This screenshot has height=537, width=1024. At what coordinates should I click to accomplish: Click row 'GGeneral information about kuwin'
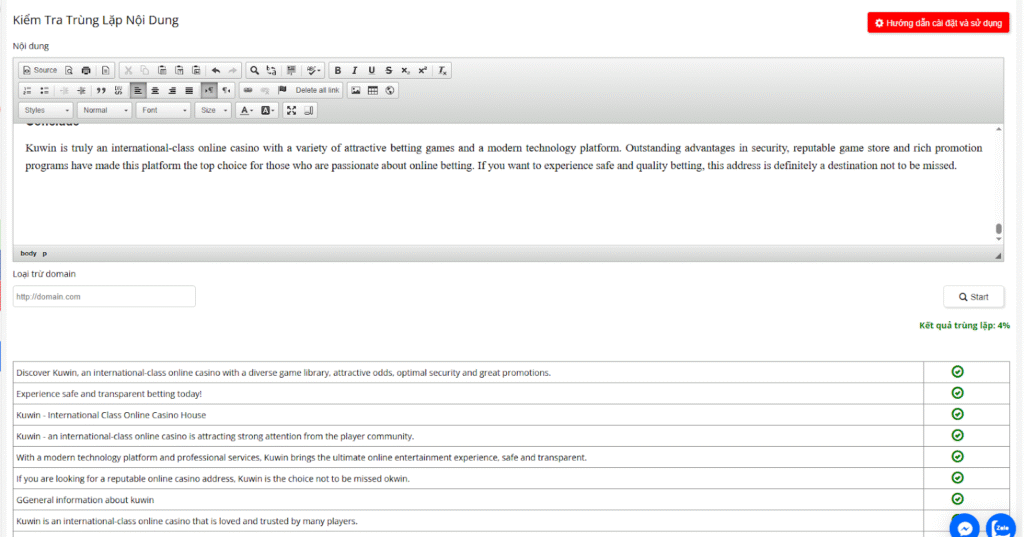coord(468,500)
